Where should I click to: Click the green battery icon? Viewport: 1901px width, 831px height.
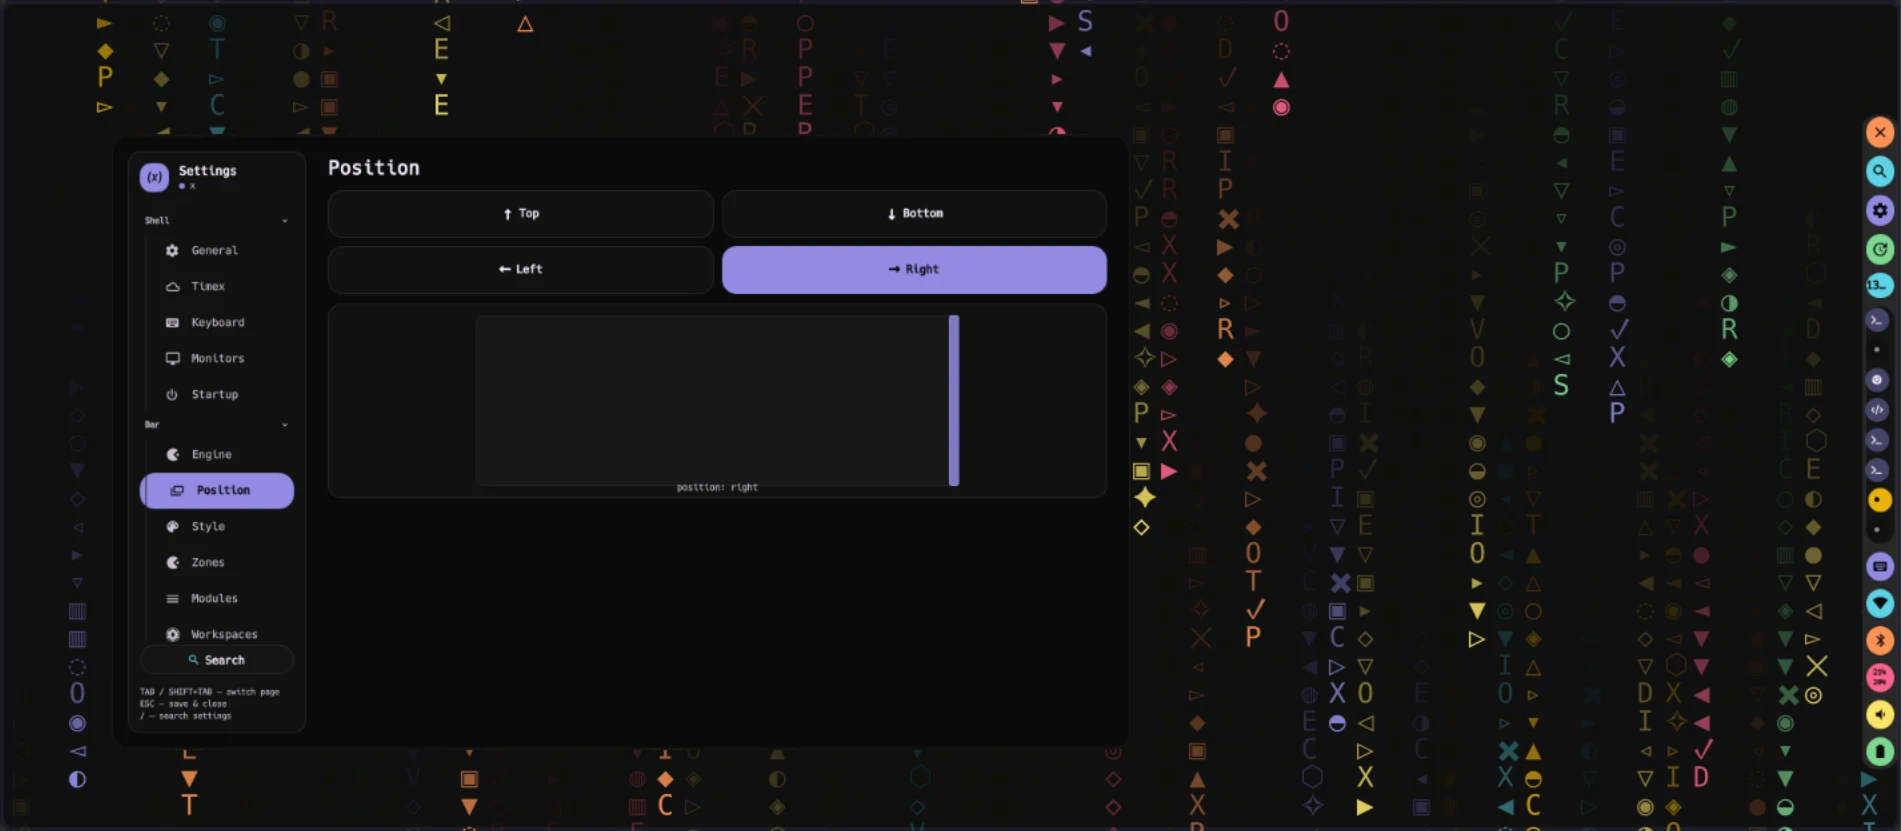(x=1880, y=751)
